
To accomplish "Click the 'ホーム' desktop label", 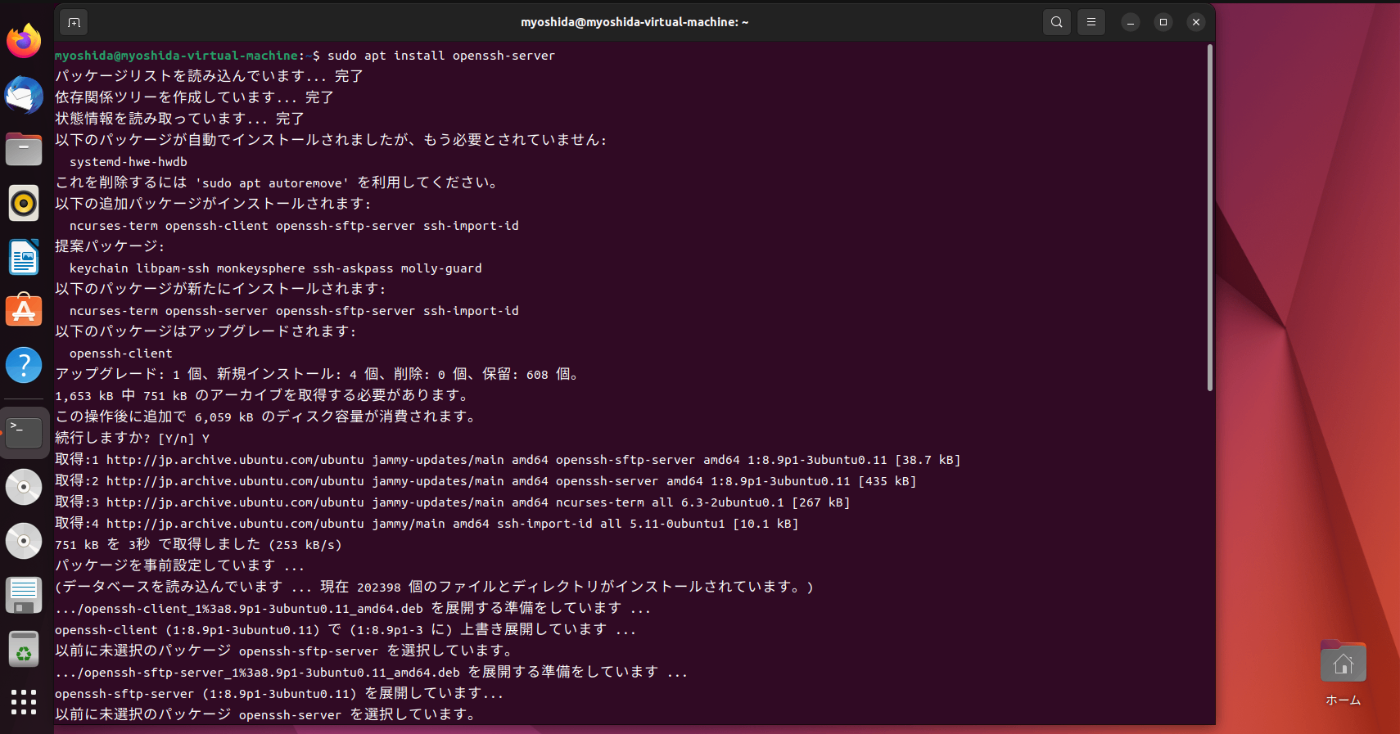I will [x=1343, y=700].
